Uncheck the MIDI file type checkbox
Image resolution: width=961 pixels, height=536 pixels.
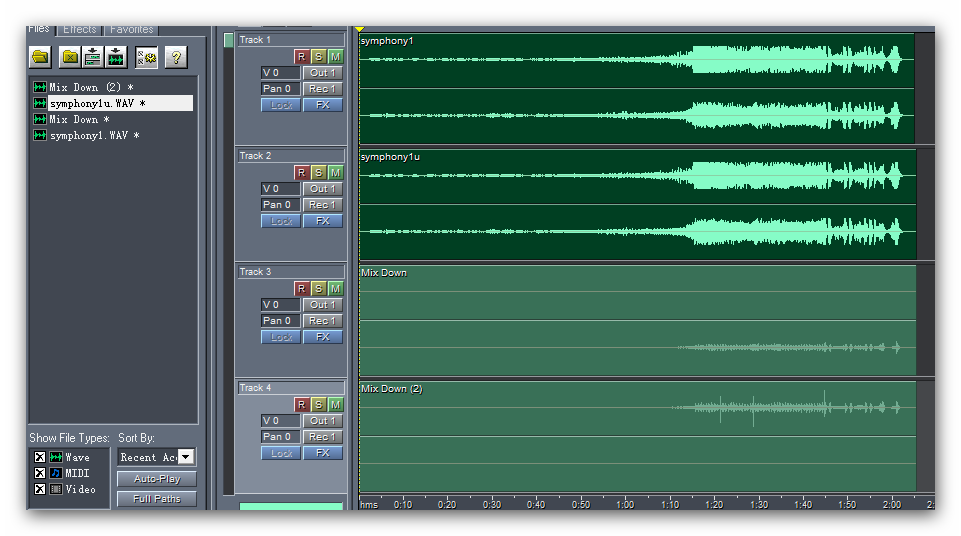point(40,473)
